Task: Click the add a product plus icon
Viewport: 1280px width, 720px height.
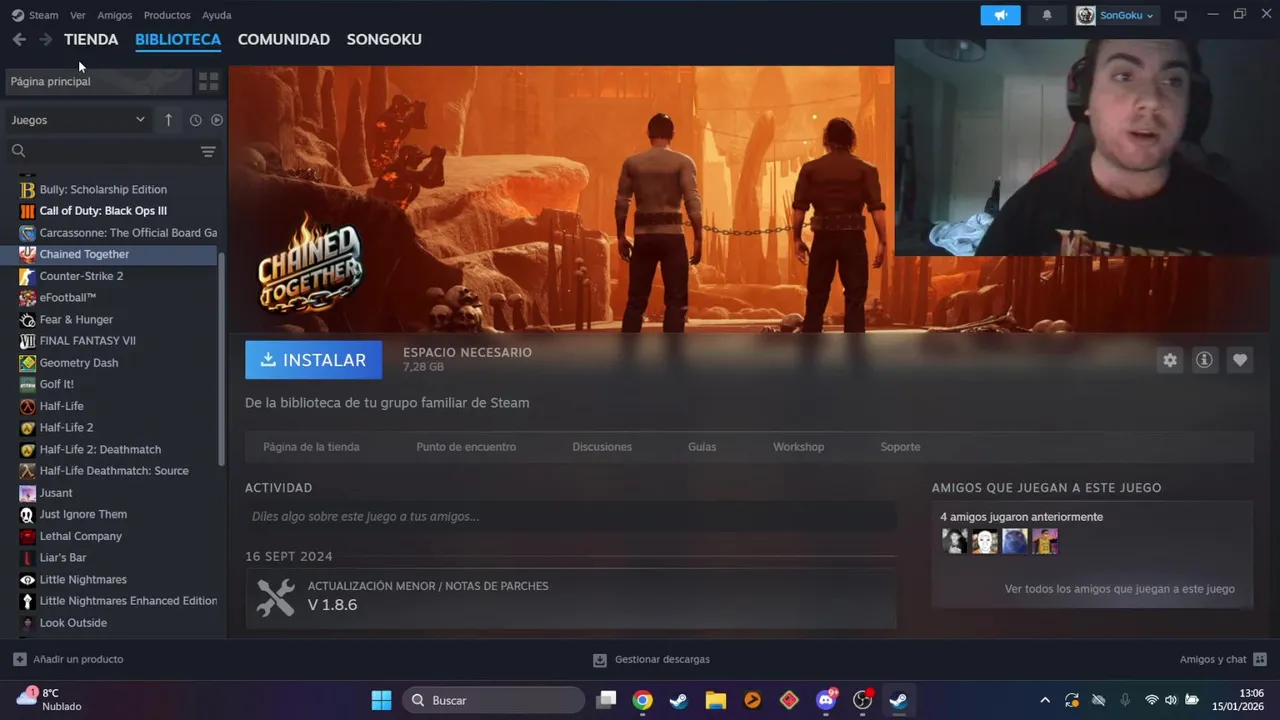Action: (20, 659)
